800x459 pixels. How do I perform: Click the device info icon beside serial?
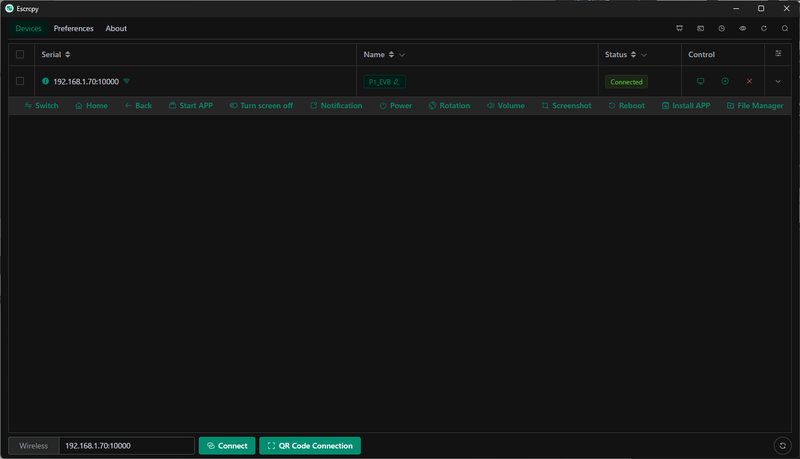tap(45, 81)
